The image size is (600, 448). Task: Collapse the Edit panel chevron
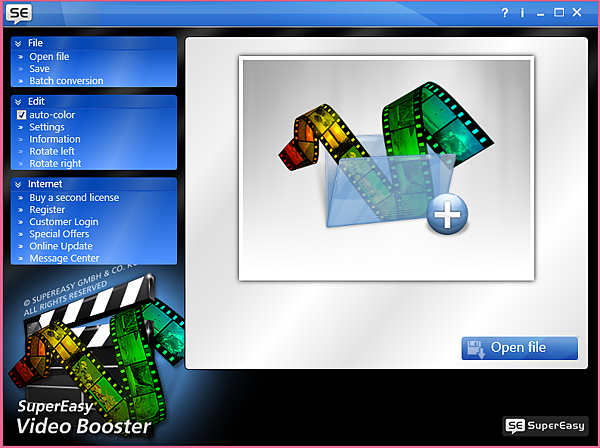[18, 102]
